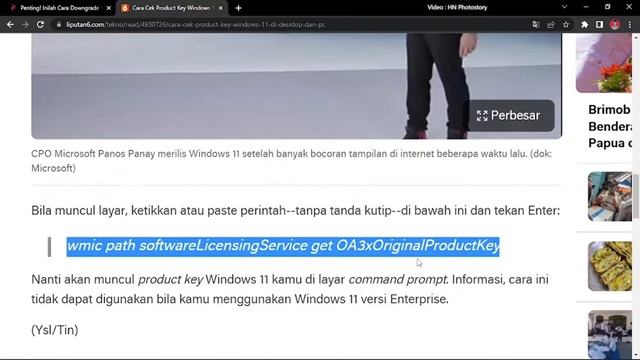The width and height of the screenshot is (640, 360).
Task: Restore down the Chrome window
Action: coord(607,7)
